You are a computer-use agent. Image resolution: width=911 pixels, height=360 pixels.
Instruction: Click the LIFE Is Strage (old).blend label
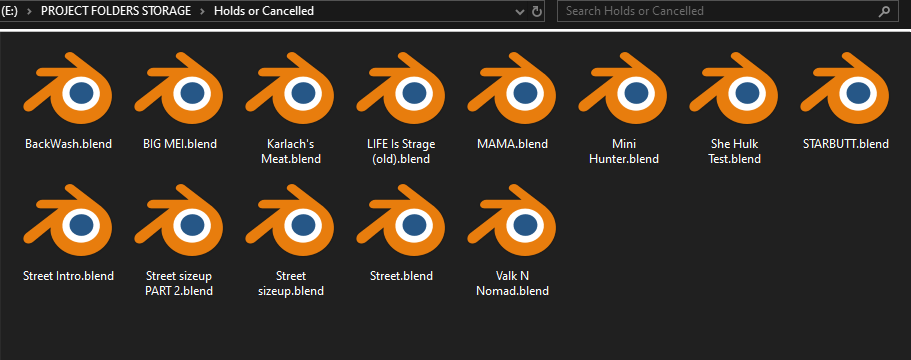[401, 151]
